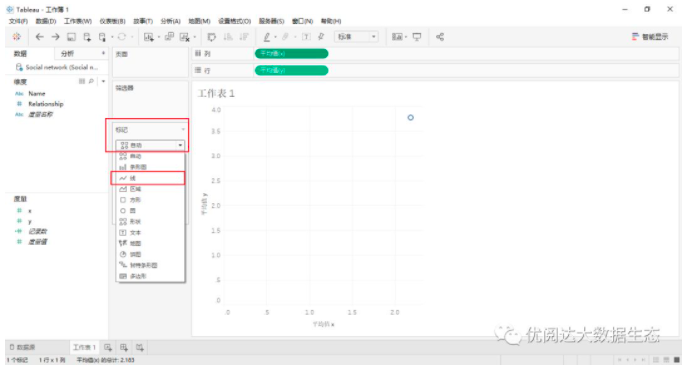Click the Presentation mode monitor icon
Viewport: 683px width, 368px height.
click(417, 37)
